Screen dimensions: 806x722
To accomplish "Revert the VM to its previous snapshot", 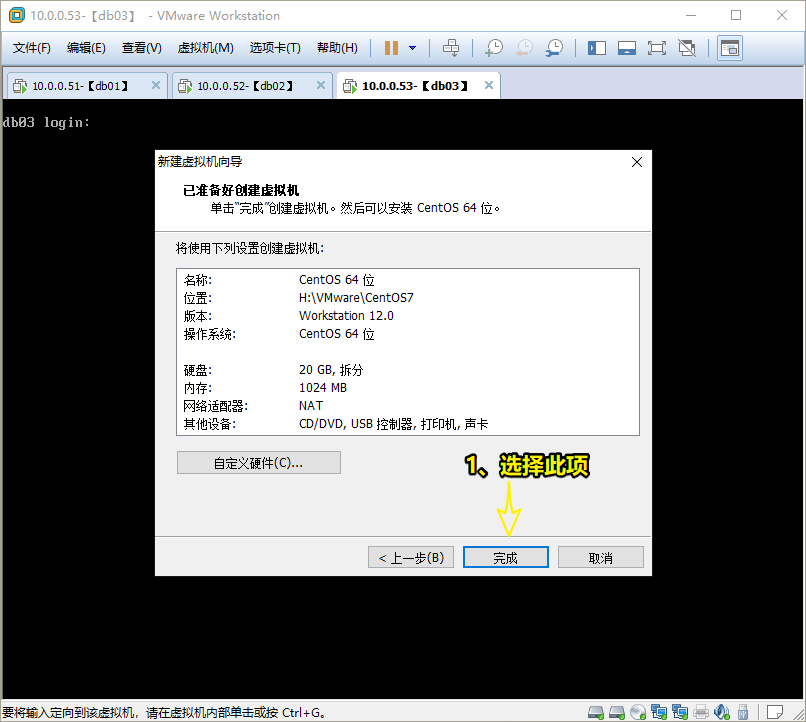I will tap(524, 48).
